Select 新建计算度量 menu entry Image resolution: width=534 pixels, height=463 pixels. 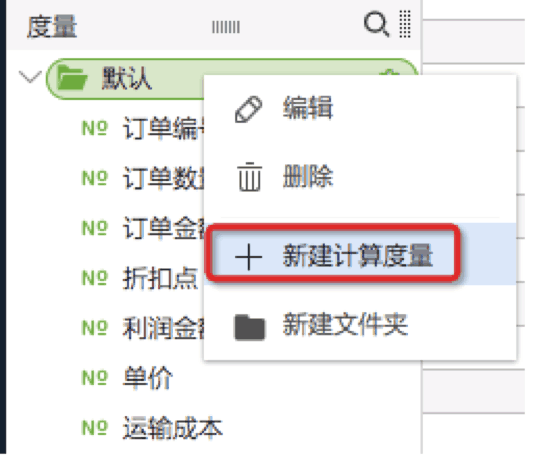point(360,255)
